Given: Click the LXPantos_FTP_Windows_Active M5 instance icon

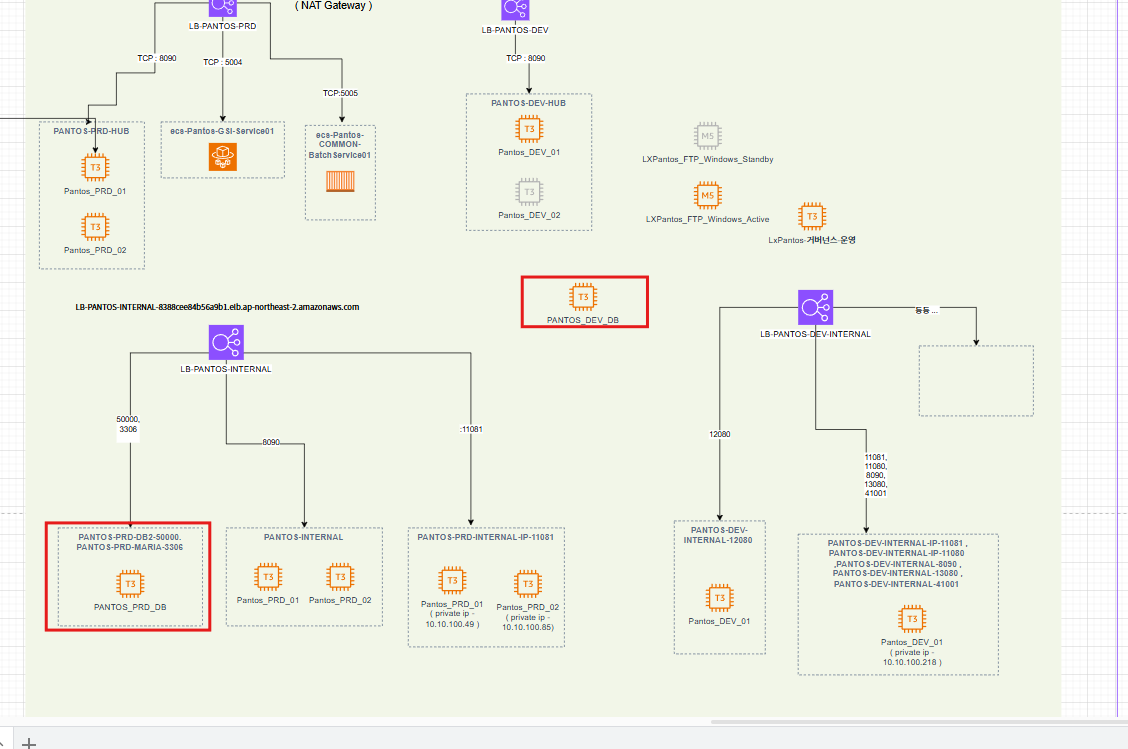Looking at the screenshot, I should (x=707, y=196).
